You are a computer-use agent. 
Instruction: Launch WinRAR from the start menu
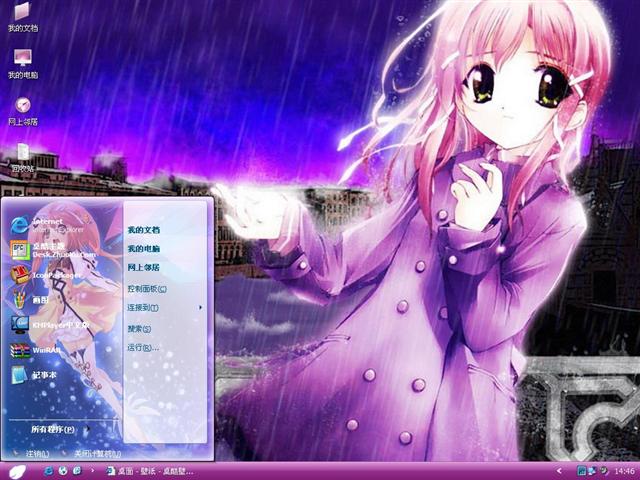[36, 350]
